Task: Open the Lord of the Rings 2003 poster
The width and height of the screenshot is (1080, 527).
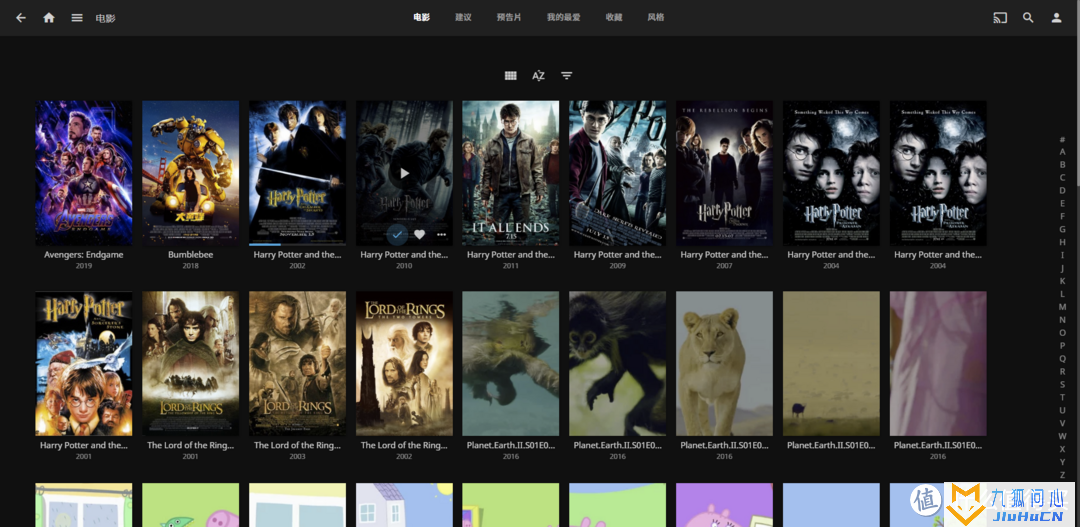Action: coord(298,364)
